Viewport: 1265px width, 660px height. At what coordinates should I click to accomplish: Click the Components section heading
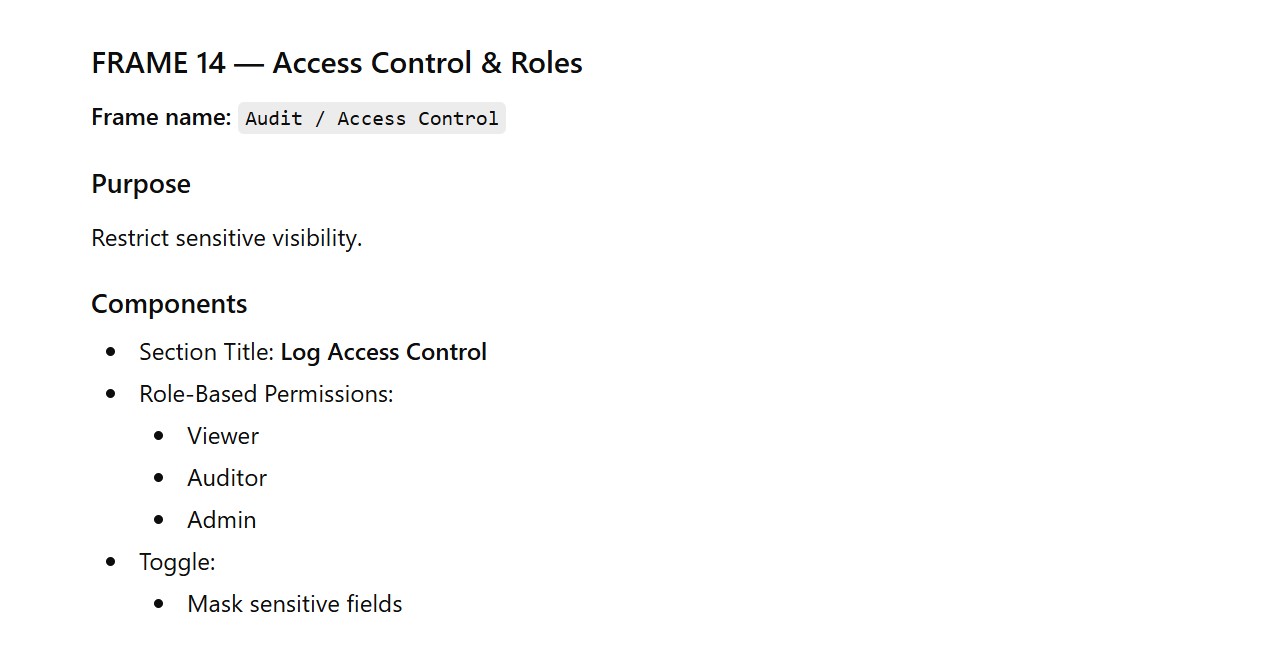pos(169,304)
